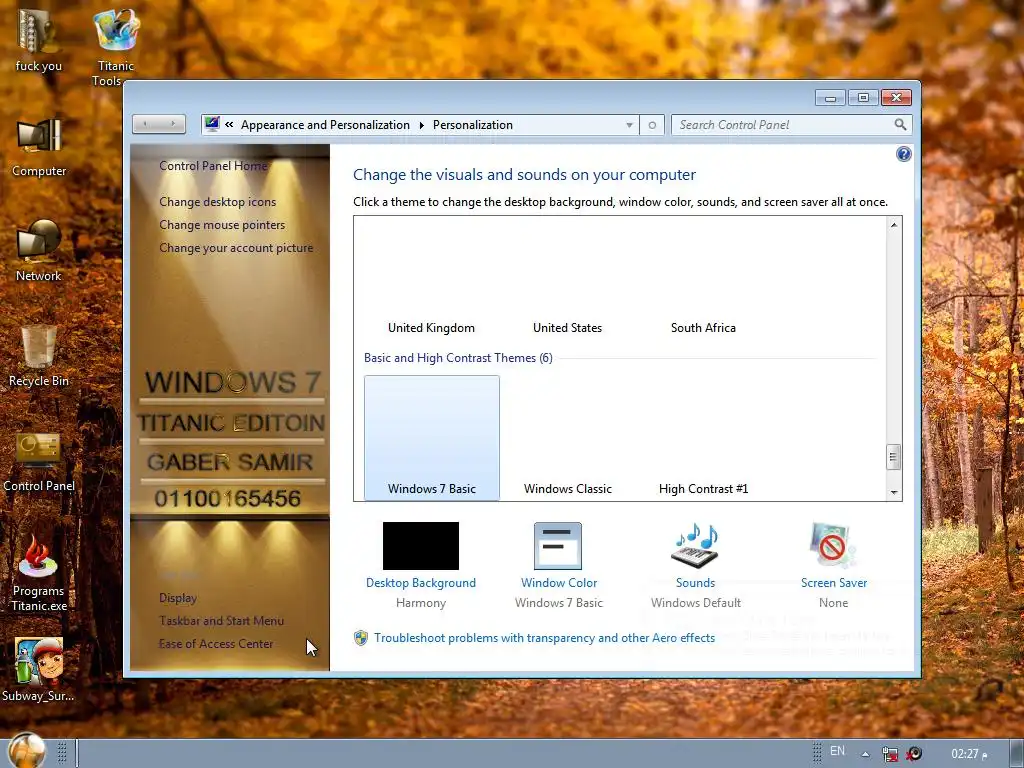Viewport: 1024px width, 768px height.
Task: Select the Recycle Bin desktop icon
Action: (x=39, y=357)
